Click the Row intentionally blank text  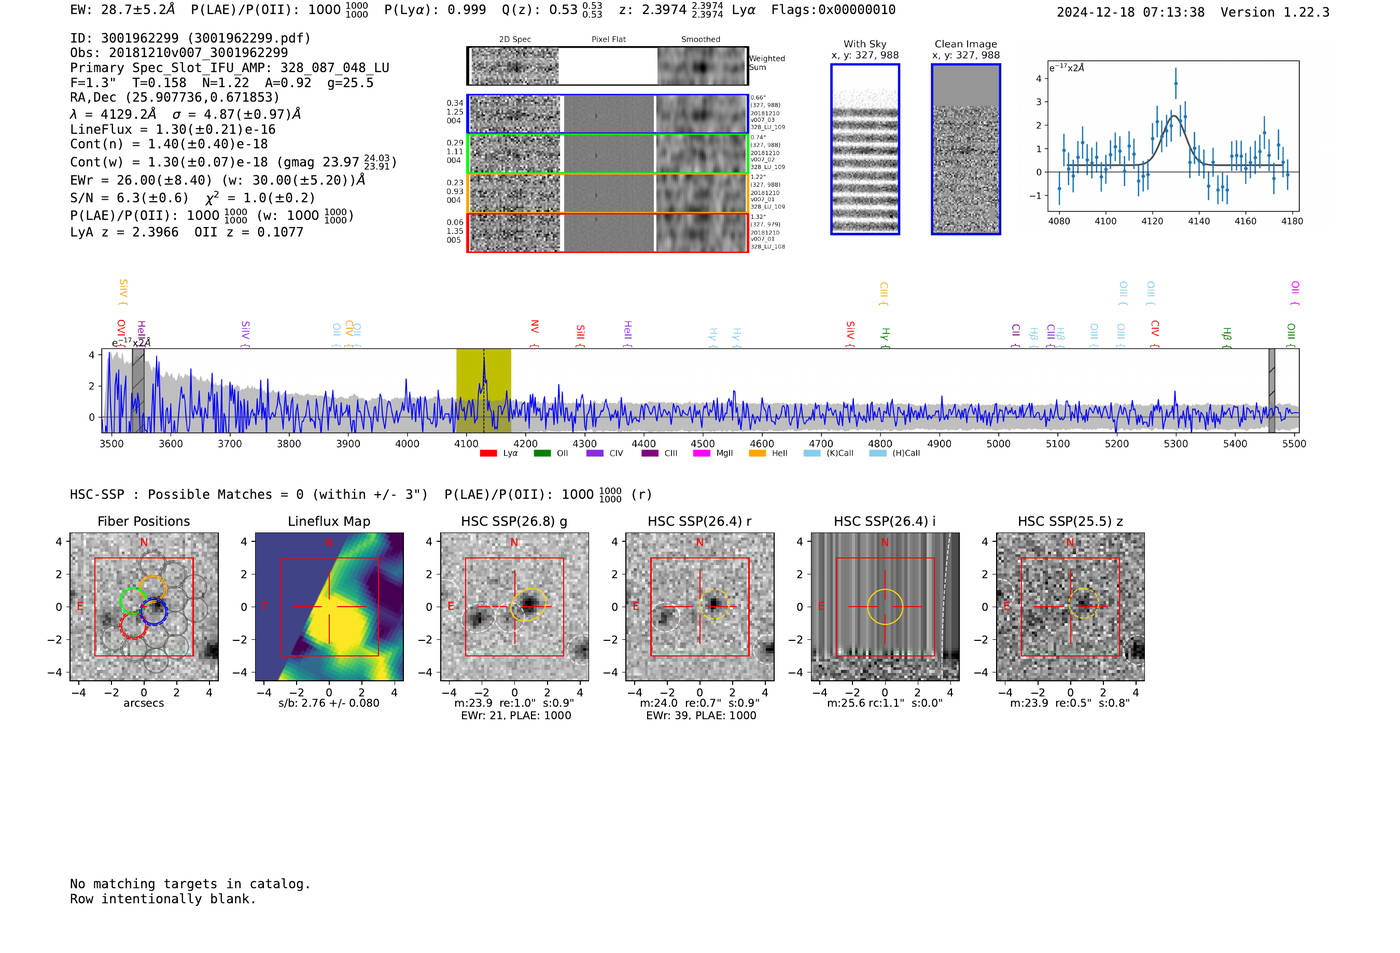pyautogui.click(x=163, y=899)
